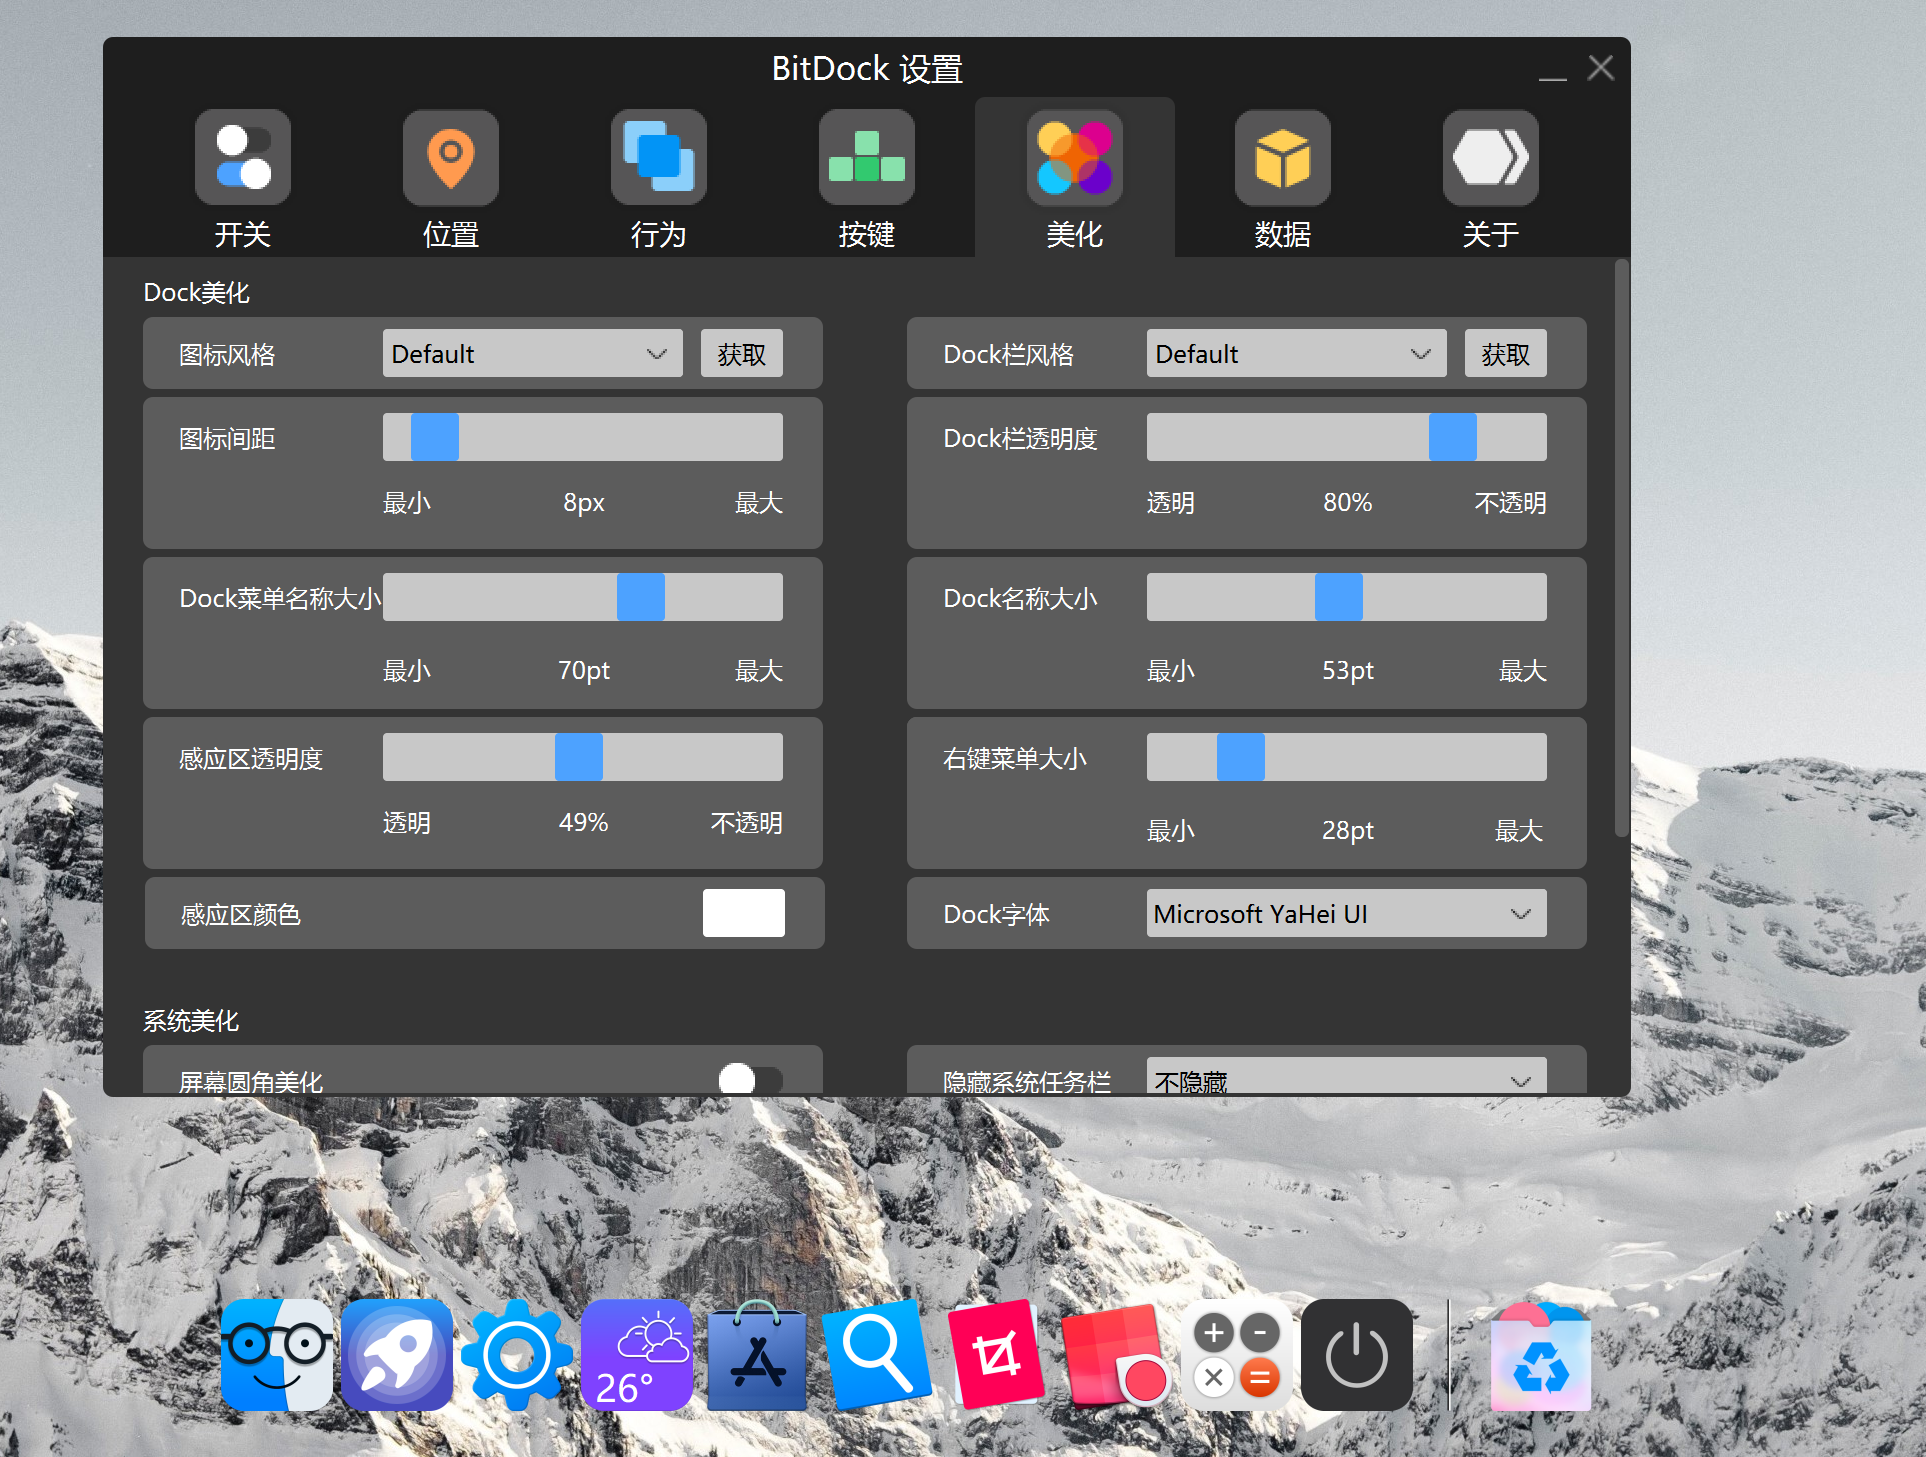Open the blue gear settings dock icon
The height and width of the screenshot is (1457, 1926).
pos(517,1355)
